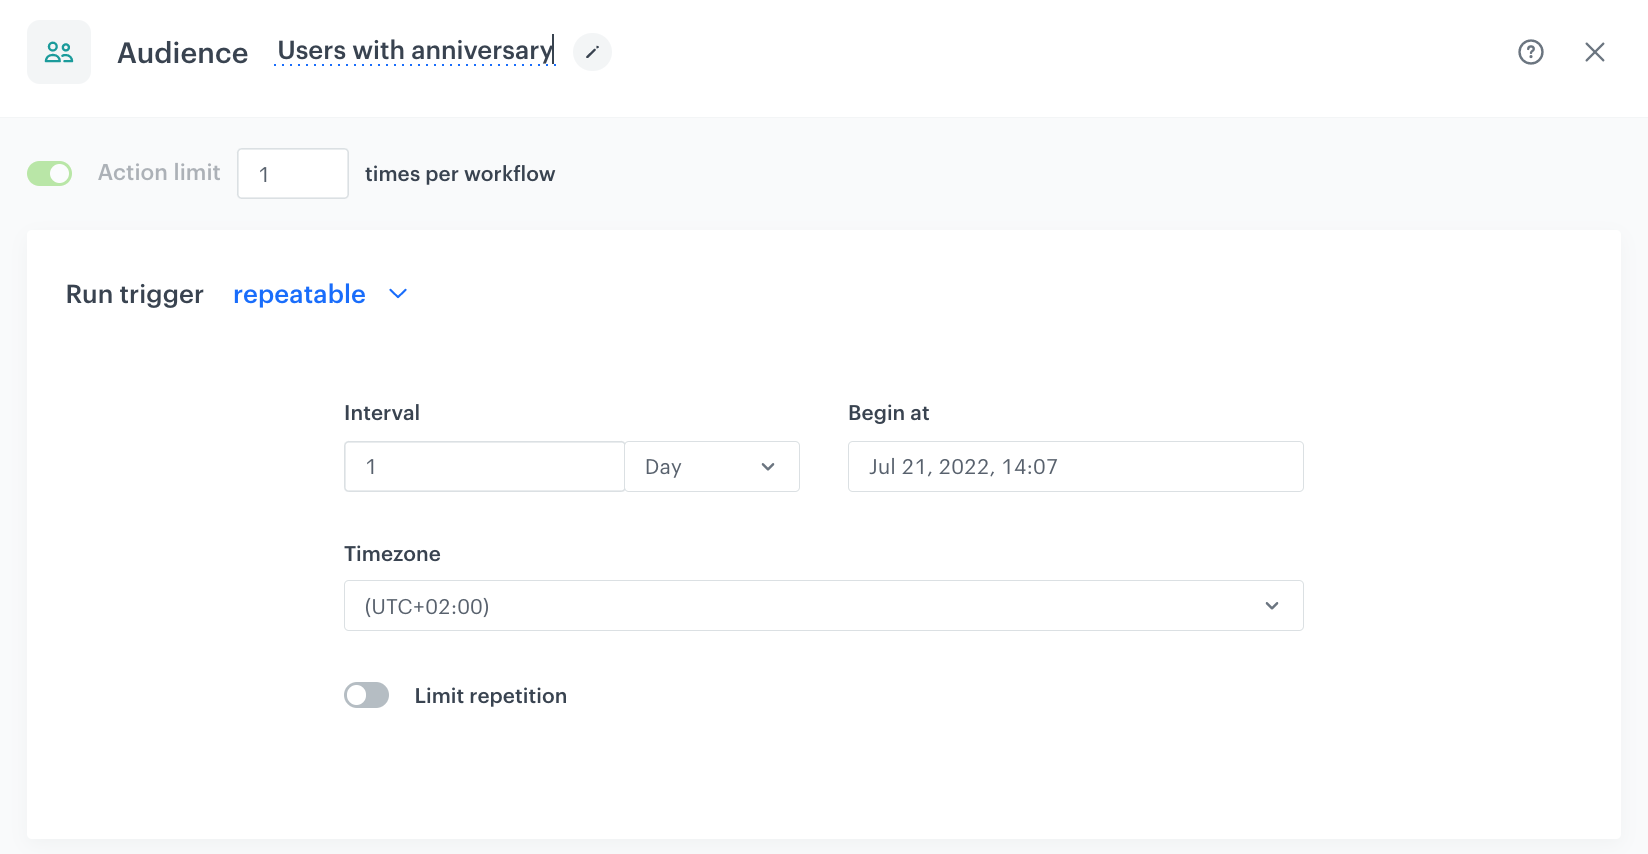This screenshot has height=854, width=1648.
Task: Enable the Limit repetition switch
Action: click(x=366, y=695)
